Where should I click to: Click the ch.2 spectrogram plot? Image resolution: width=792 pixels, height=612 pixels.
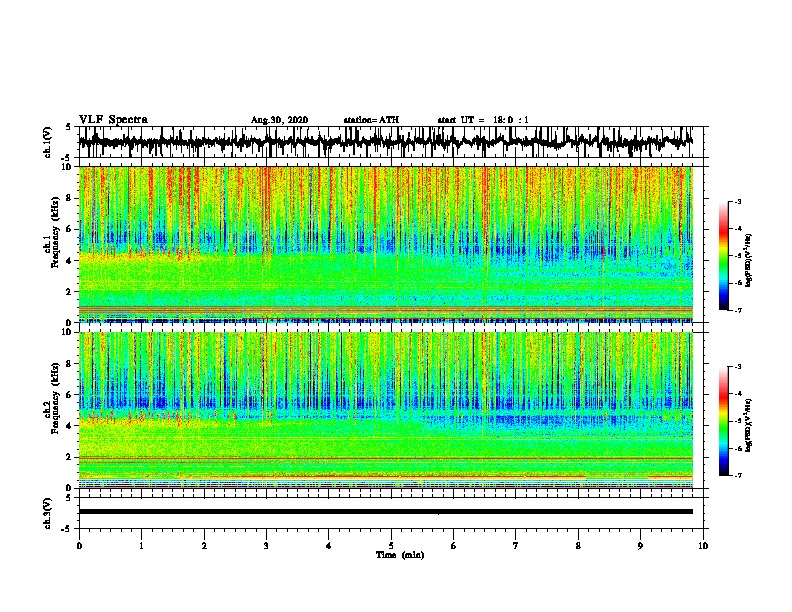(x=385, y=410)
